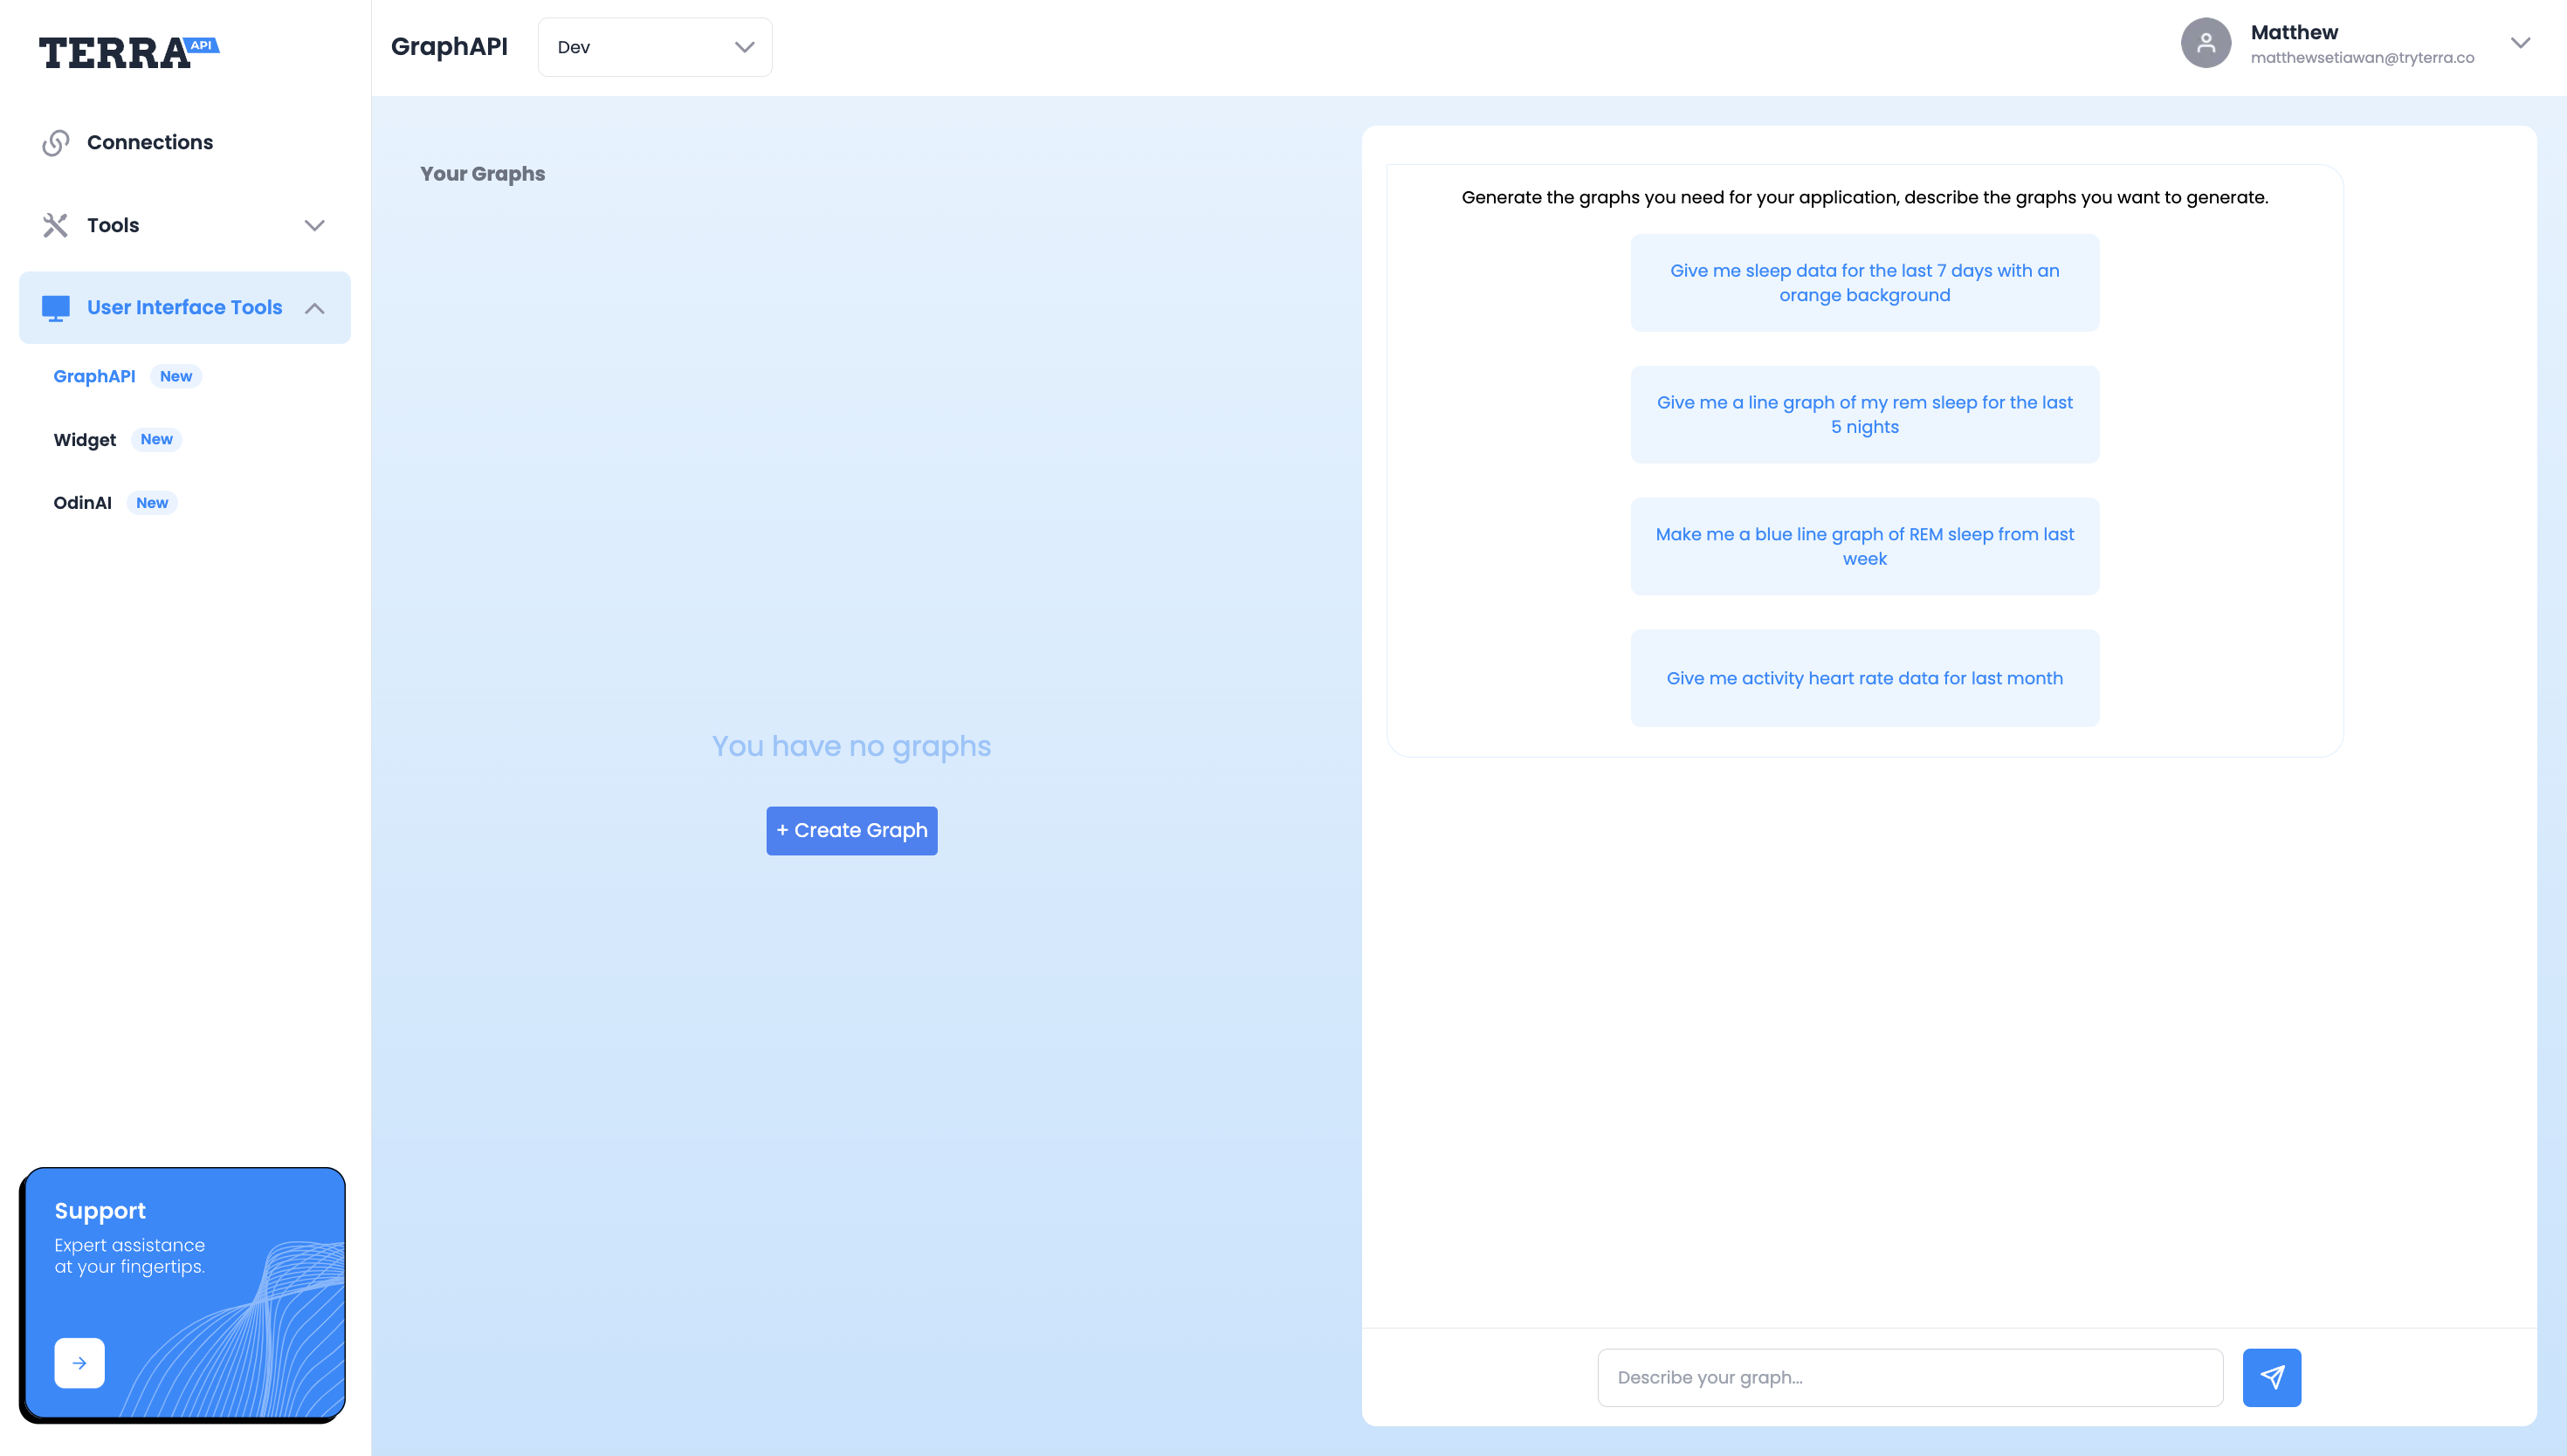
Task: Open the Widget sidebar item
Action: pos(85,440)
